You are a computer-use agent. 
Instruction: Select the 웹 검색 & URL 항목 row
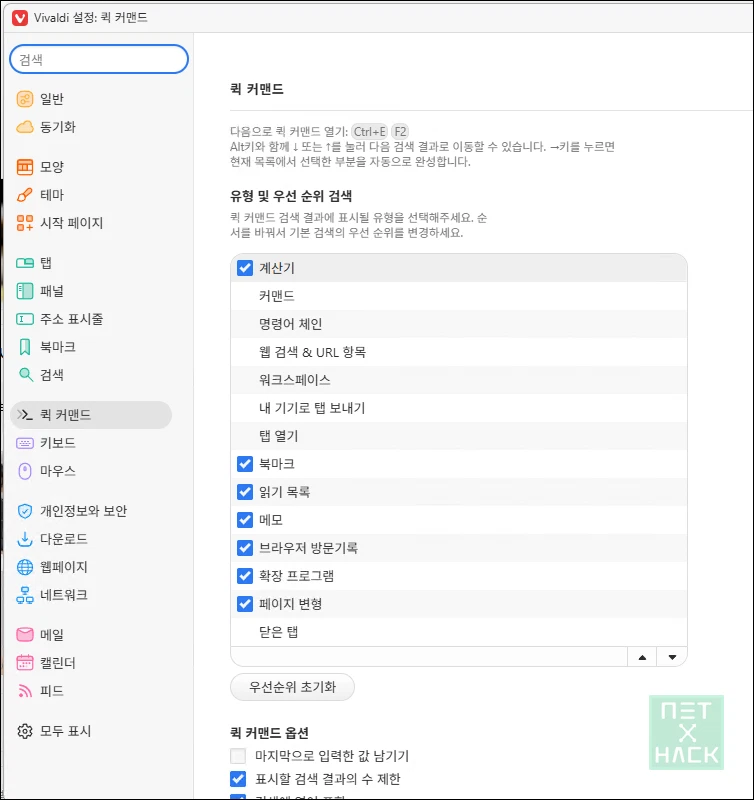click(459, 352)
